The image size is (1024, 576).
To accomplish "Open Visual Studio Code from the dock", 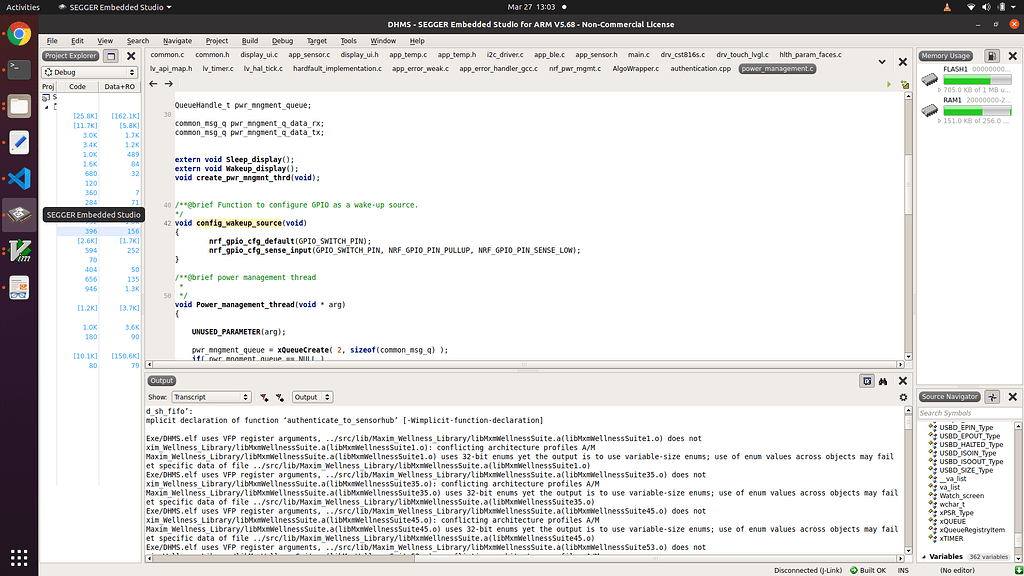I will pos(19,179).
